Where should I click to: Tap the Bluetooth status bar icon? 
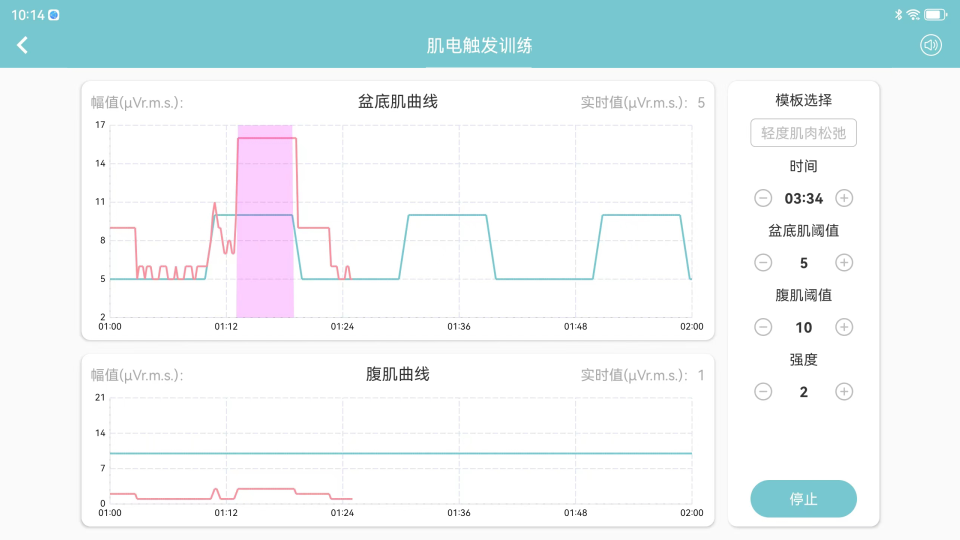[x=898, y=15]
